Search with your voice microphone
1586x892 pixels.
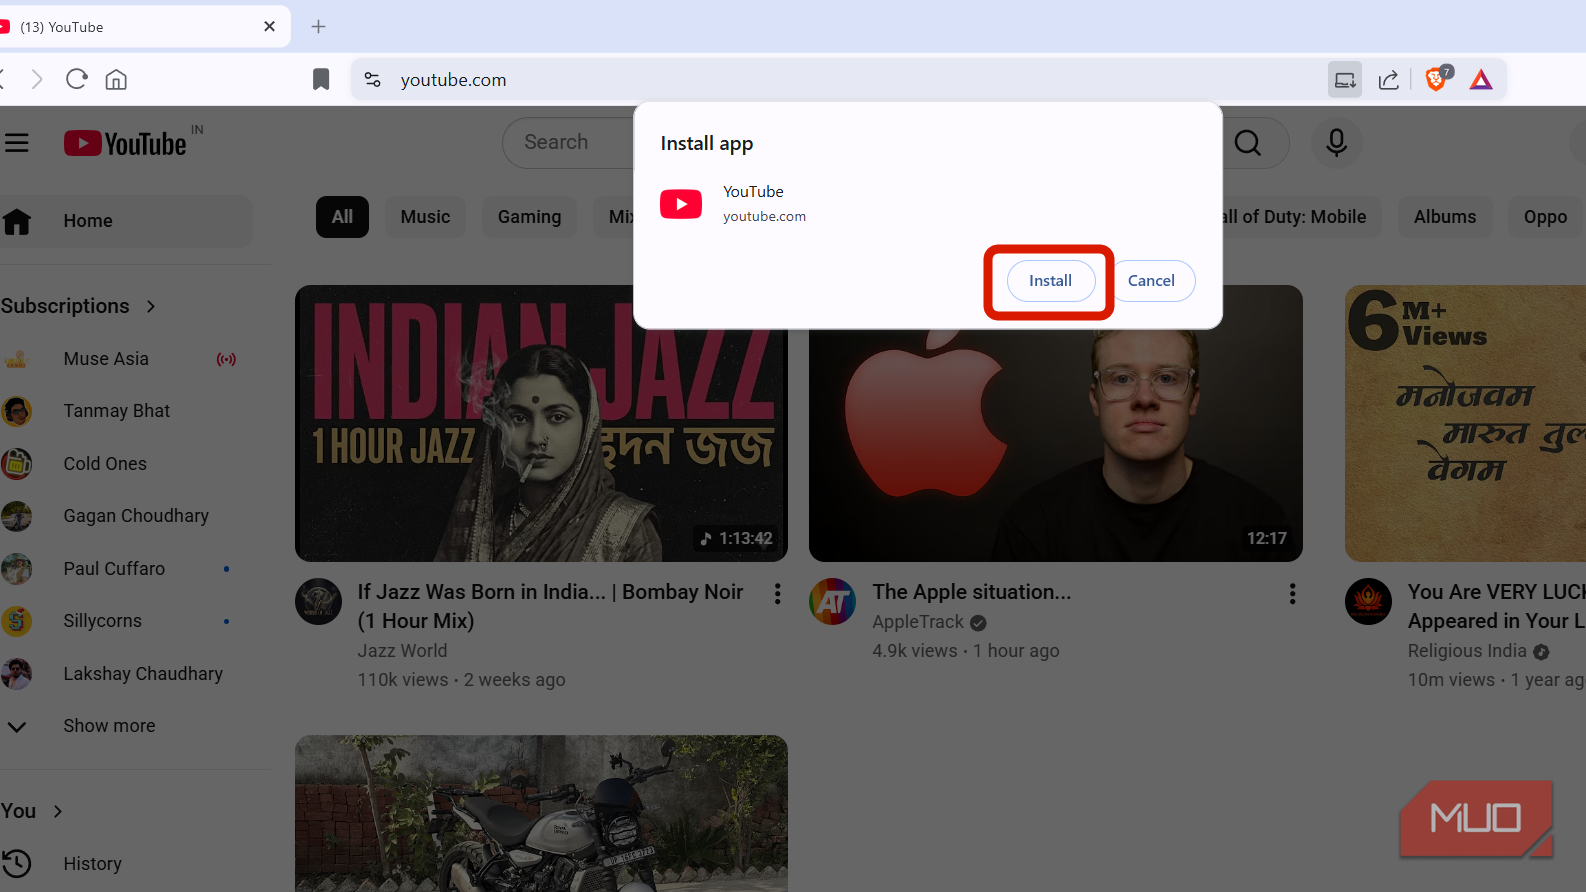coord(1336,143)
